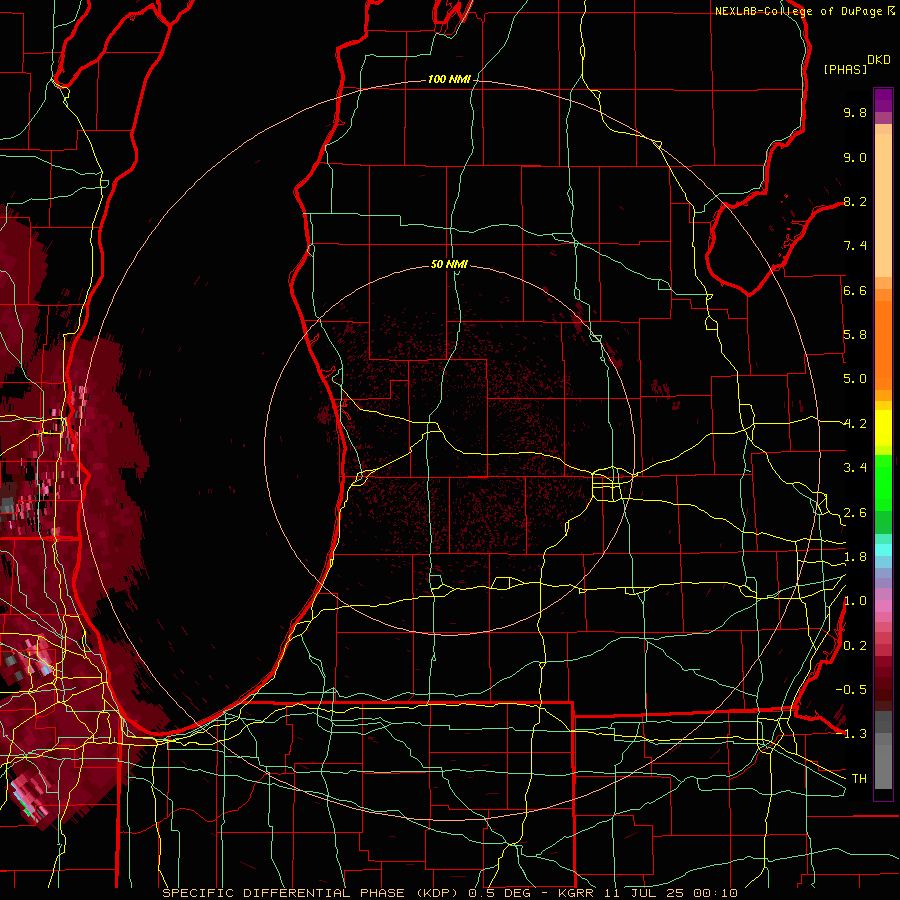
Task: Click the -0.5 value on the color scale
Action: [x=851, y=690]
